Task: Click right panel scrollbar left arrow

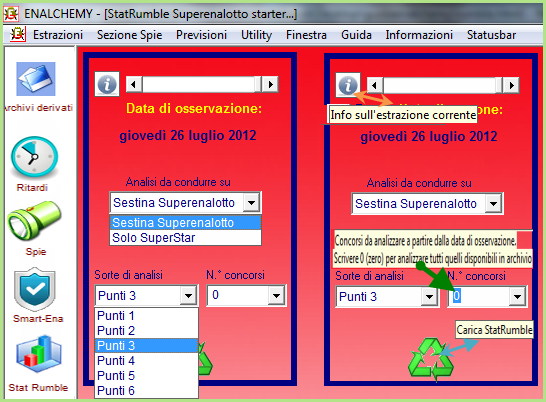Action: 375,85
